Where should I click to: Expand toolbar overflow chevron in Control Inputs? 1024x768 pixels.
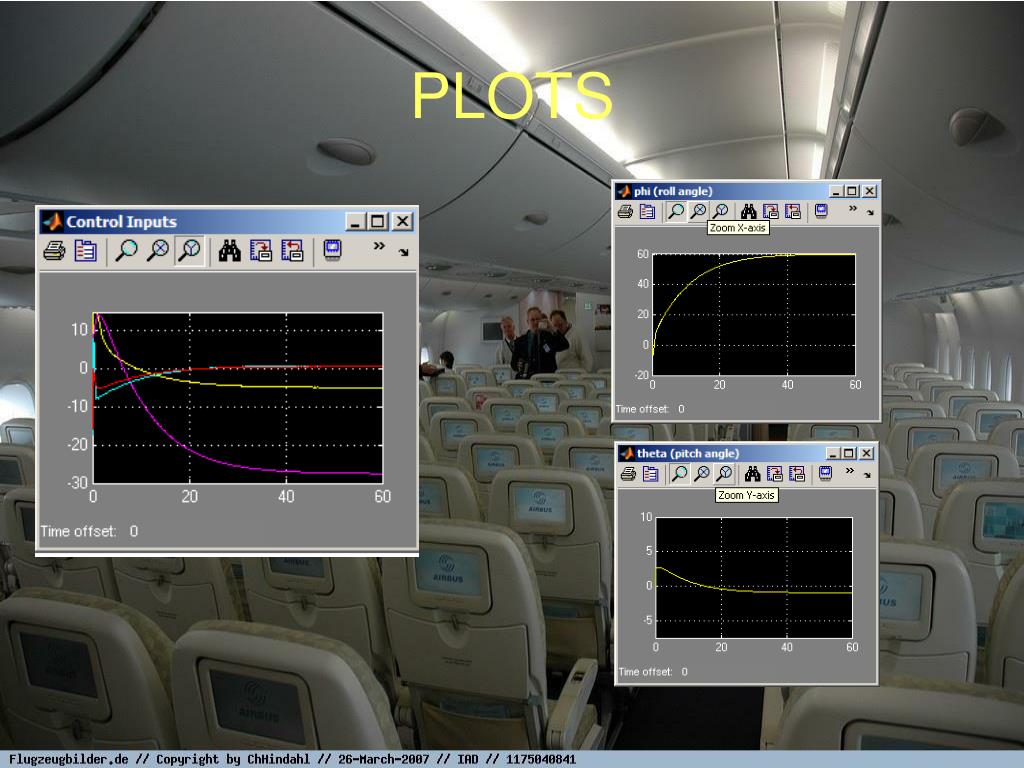380,246
